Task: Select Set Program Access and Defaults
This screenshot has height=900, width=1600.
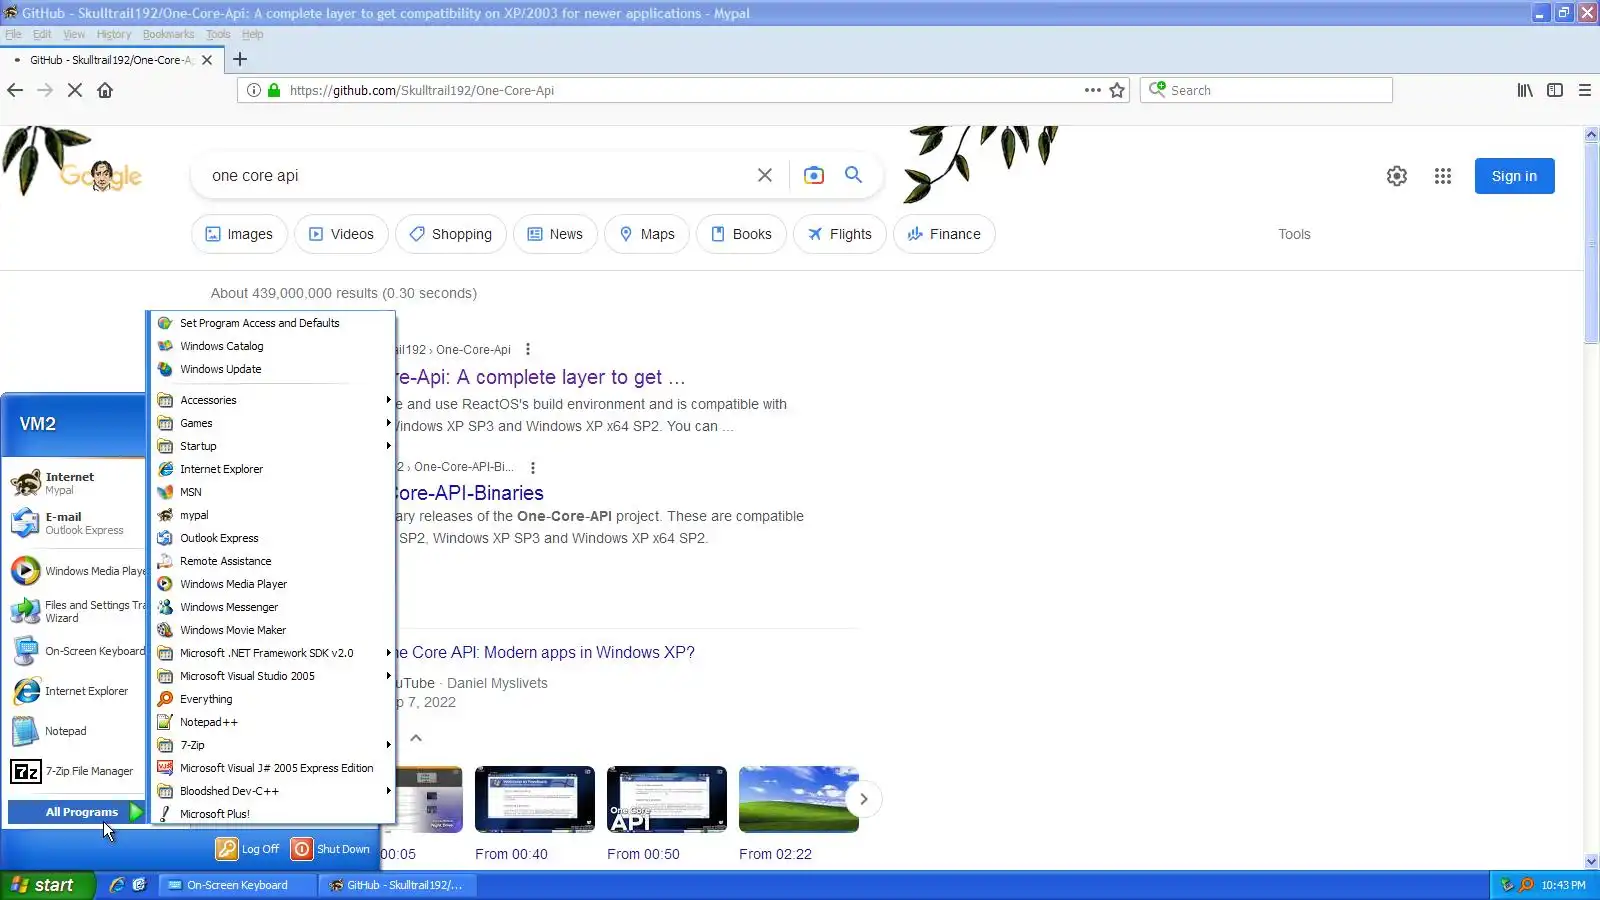Action: tap(272, 323)
